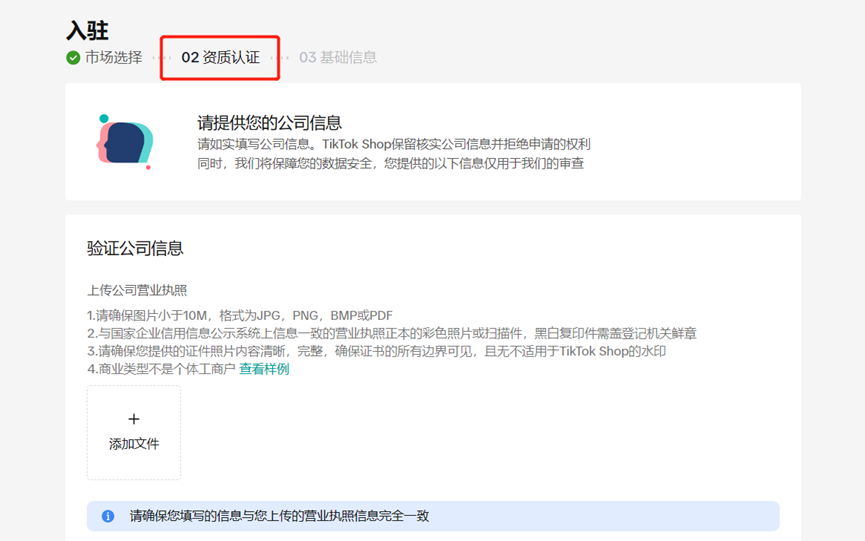The height and width of the screenshot is (541, 865).
Task: Click requirement 2 about 国家企业信用信息公示系统
Action: pyautogui.click(x=392, y=333)
